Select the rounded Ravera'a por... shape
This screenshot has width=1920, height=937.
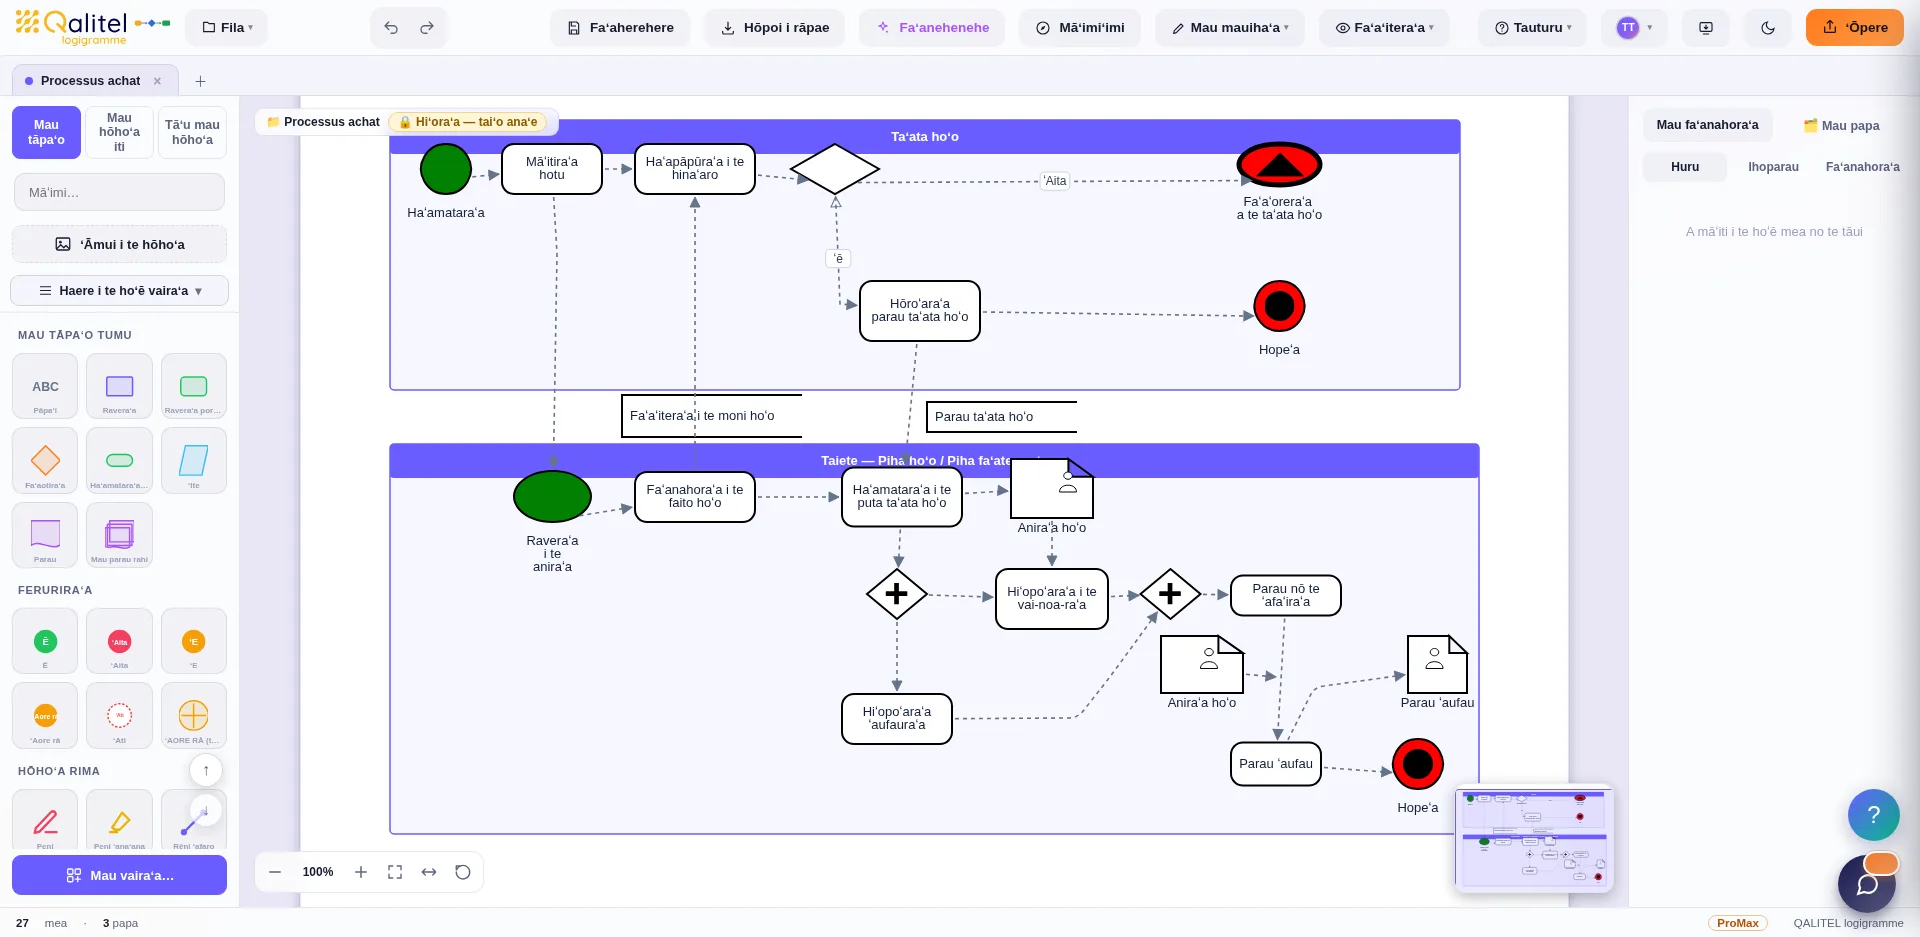coord(193,386)
